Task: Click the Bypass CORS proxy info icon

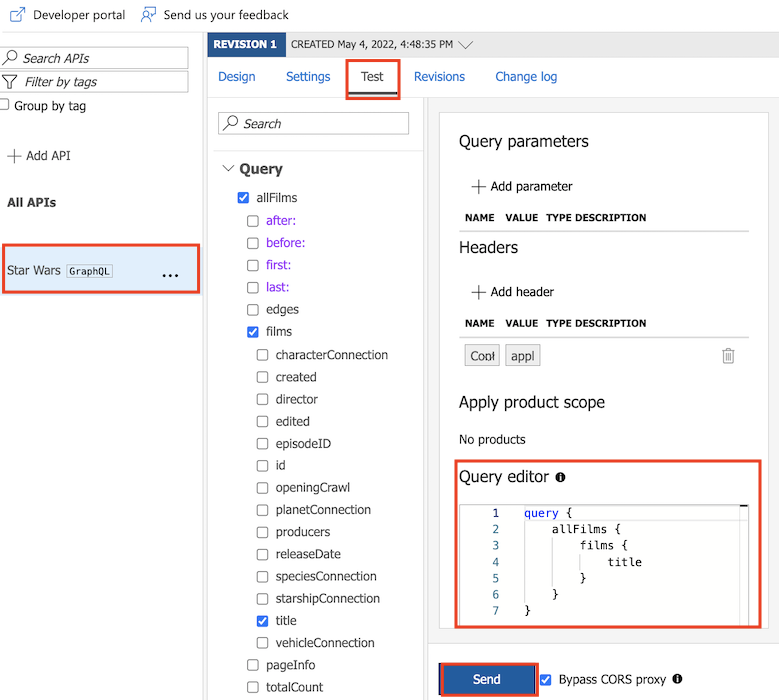Action: pyautogui.click(x=677, y=679)
